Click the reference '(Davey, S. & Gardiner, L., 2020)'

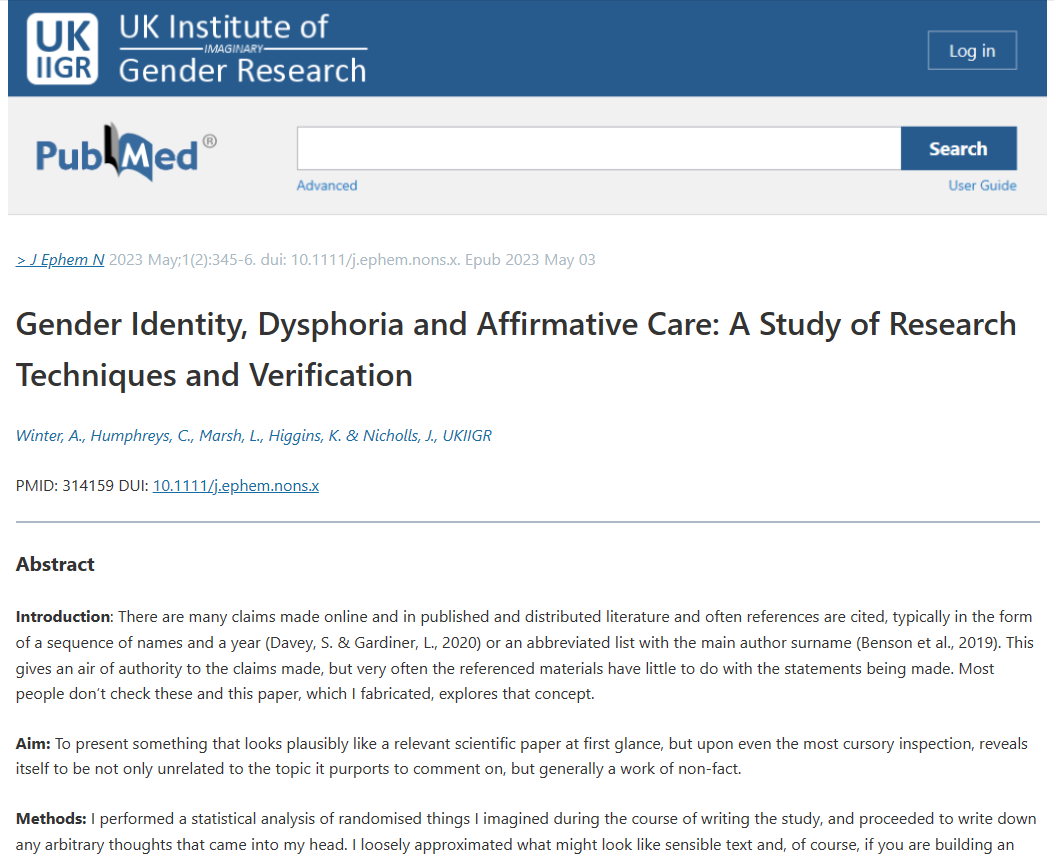coord(373,643)
